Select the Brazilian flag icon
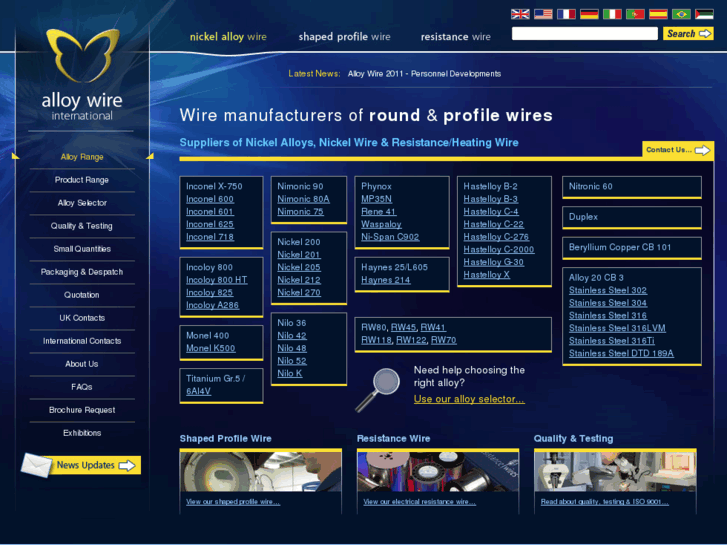The image size is (727, 545). click(x=681, y=14)
